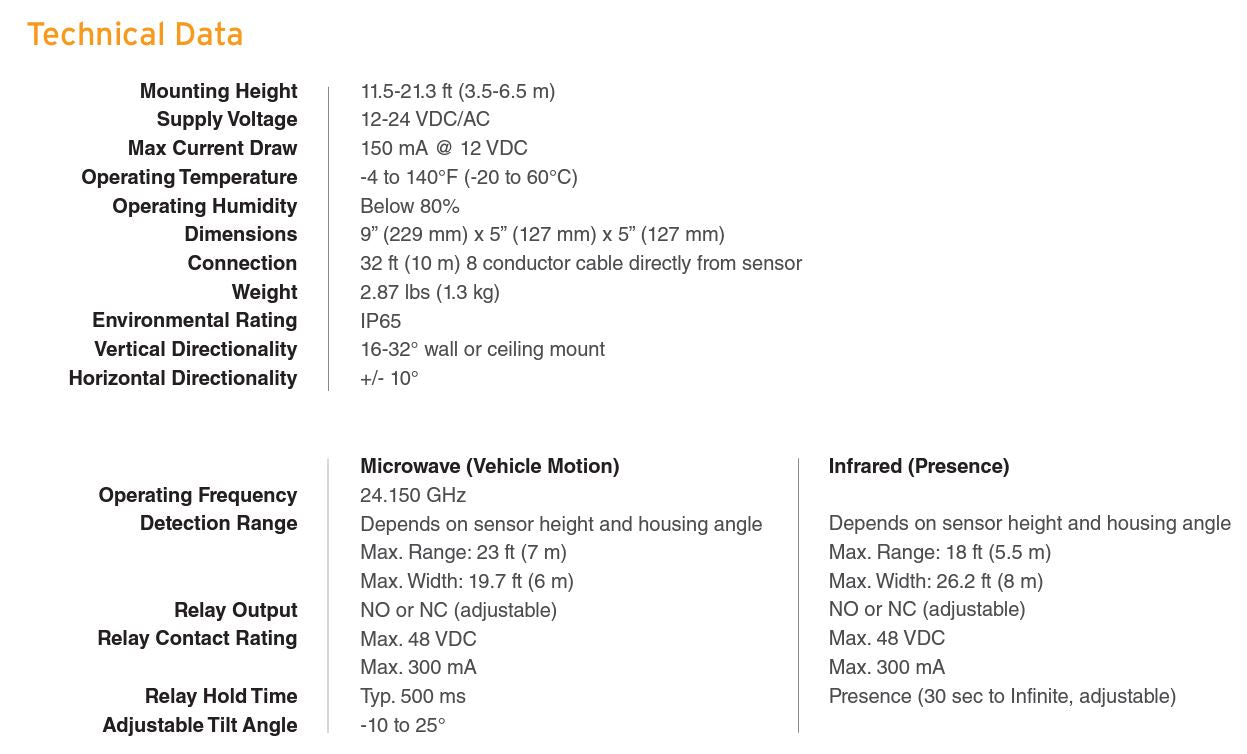Select the Supply Voltage value 12-24 VDC/AC
The width and height of the screenshot is (1247, 754).
pyautogui.click(x=424, y=120)
